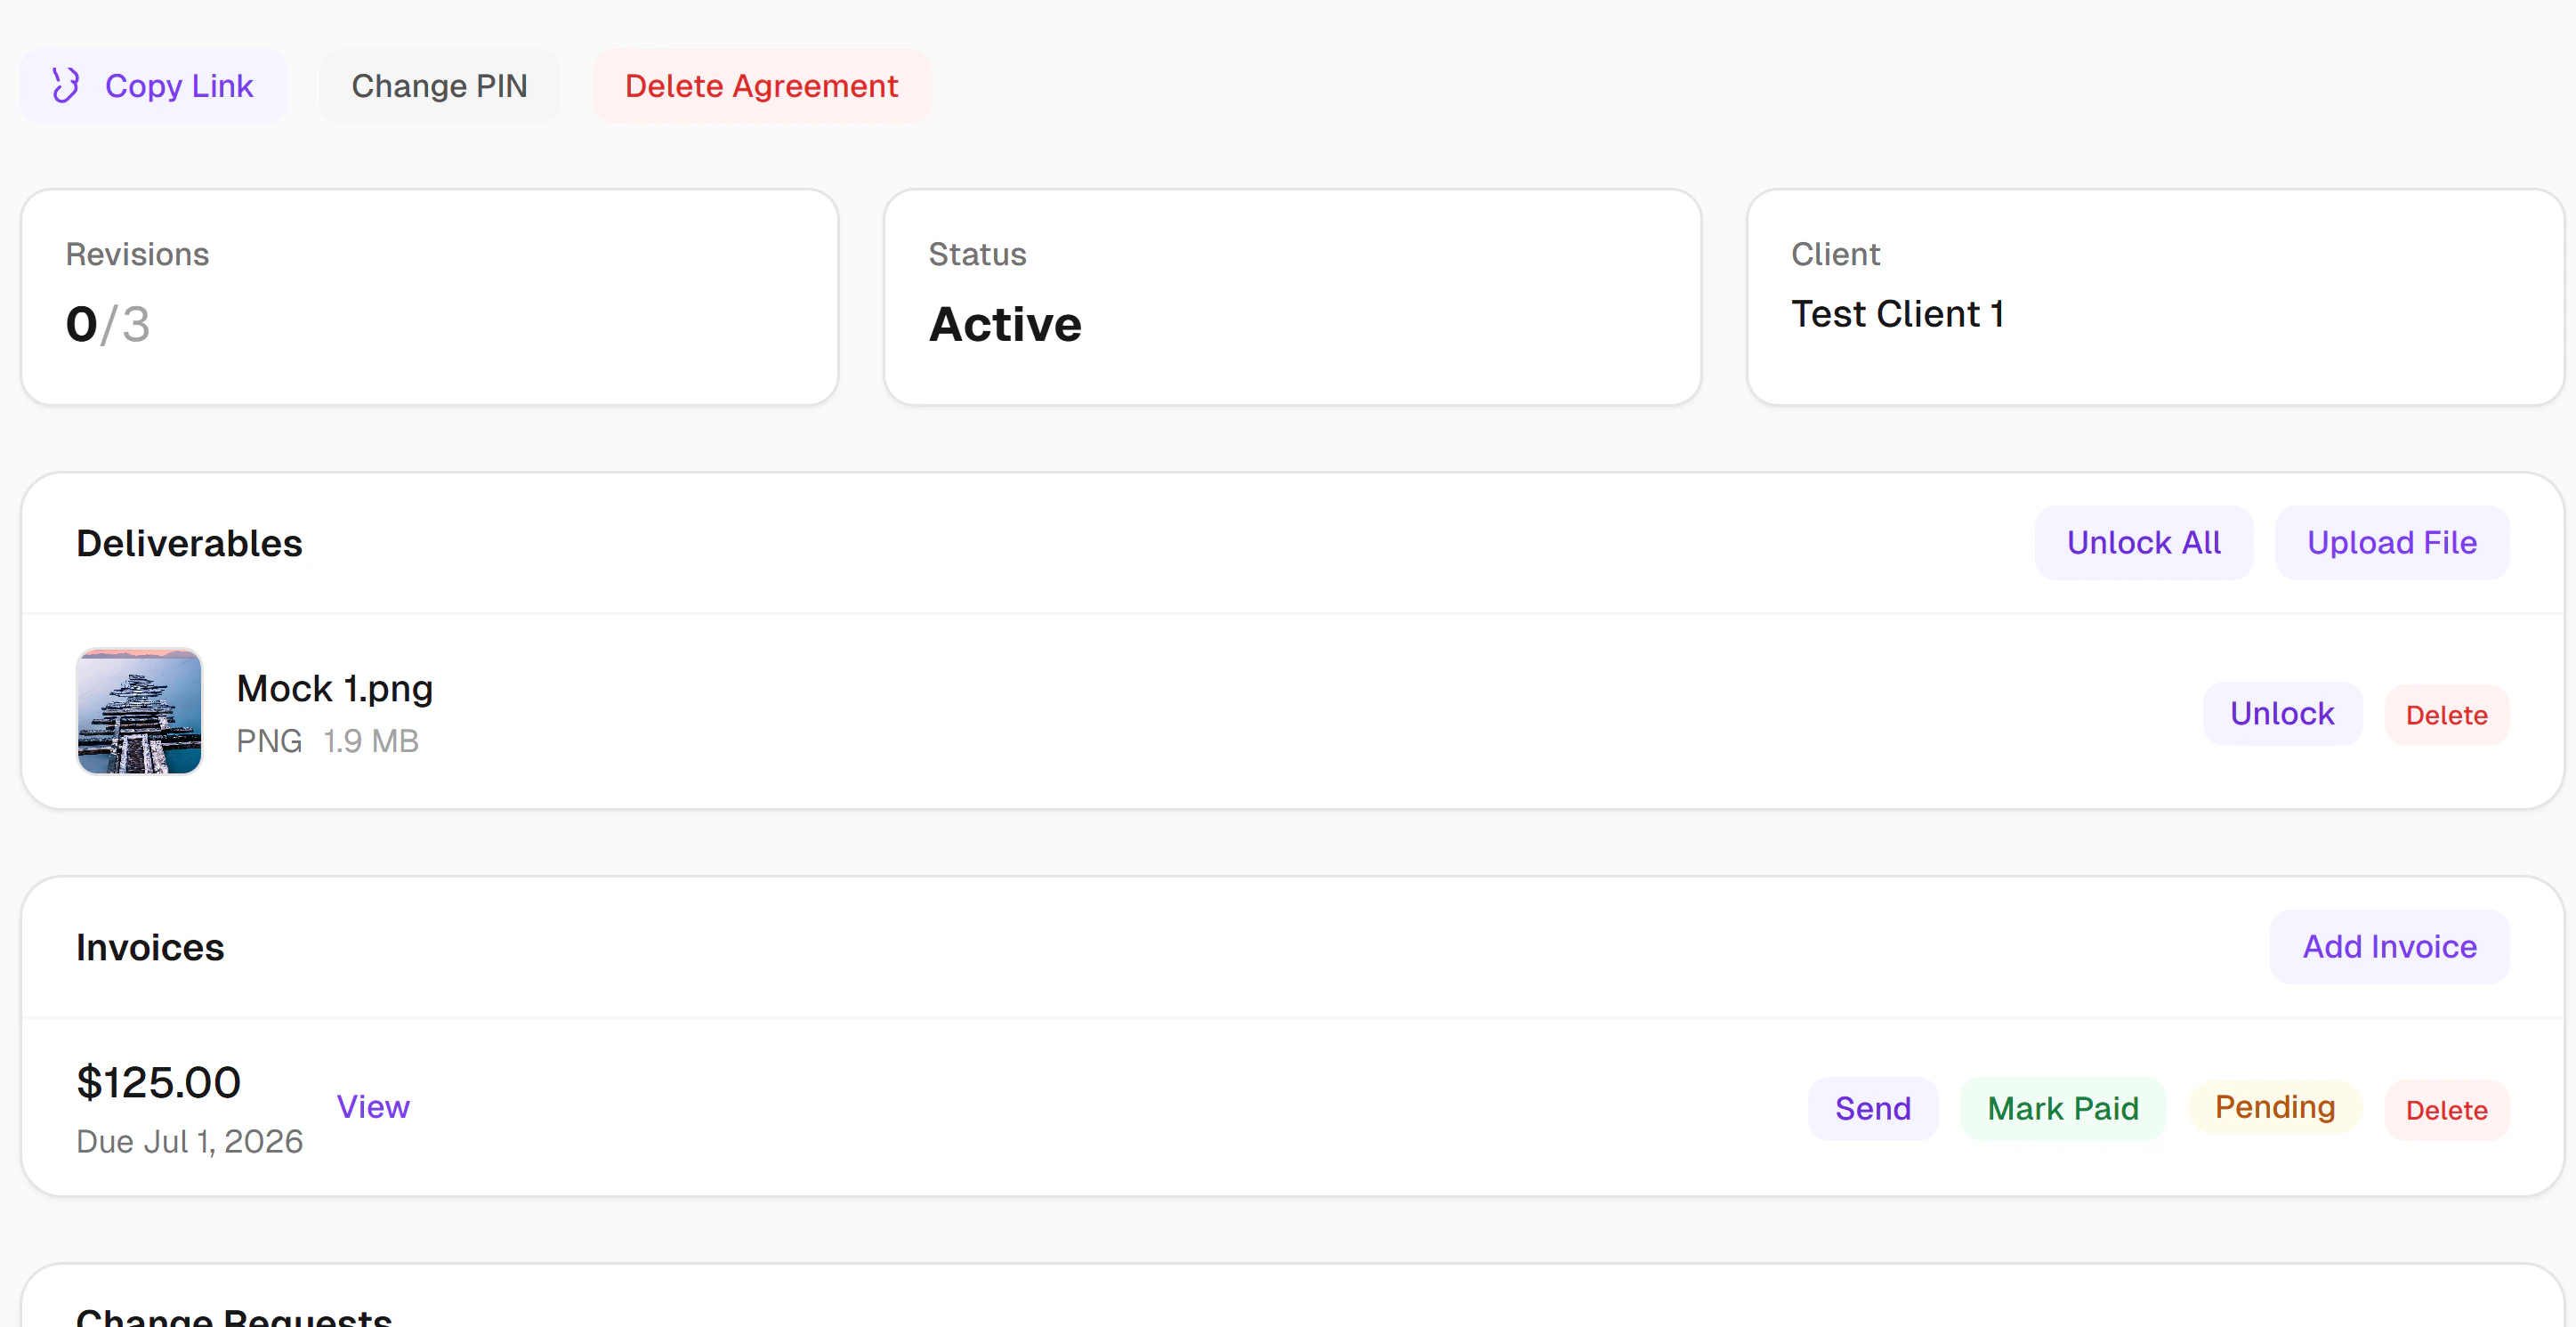Click the $125.00 invoice amount

pos(159,1083)
